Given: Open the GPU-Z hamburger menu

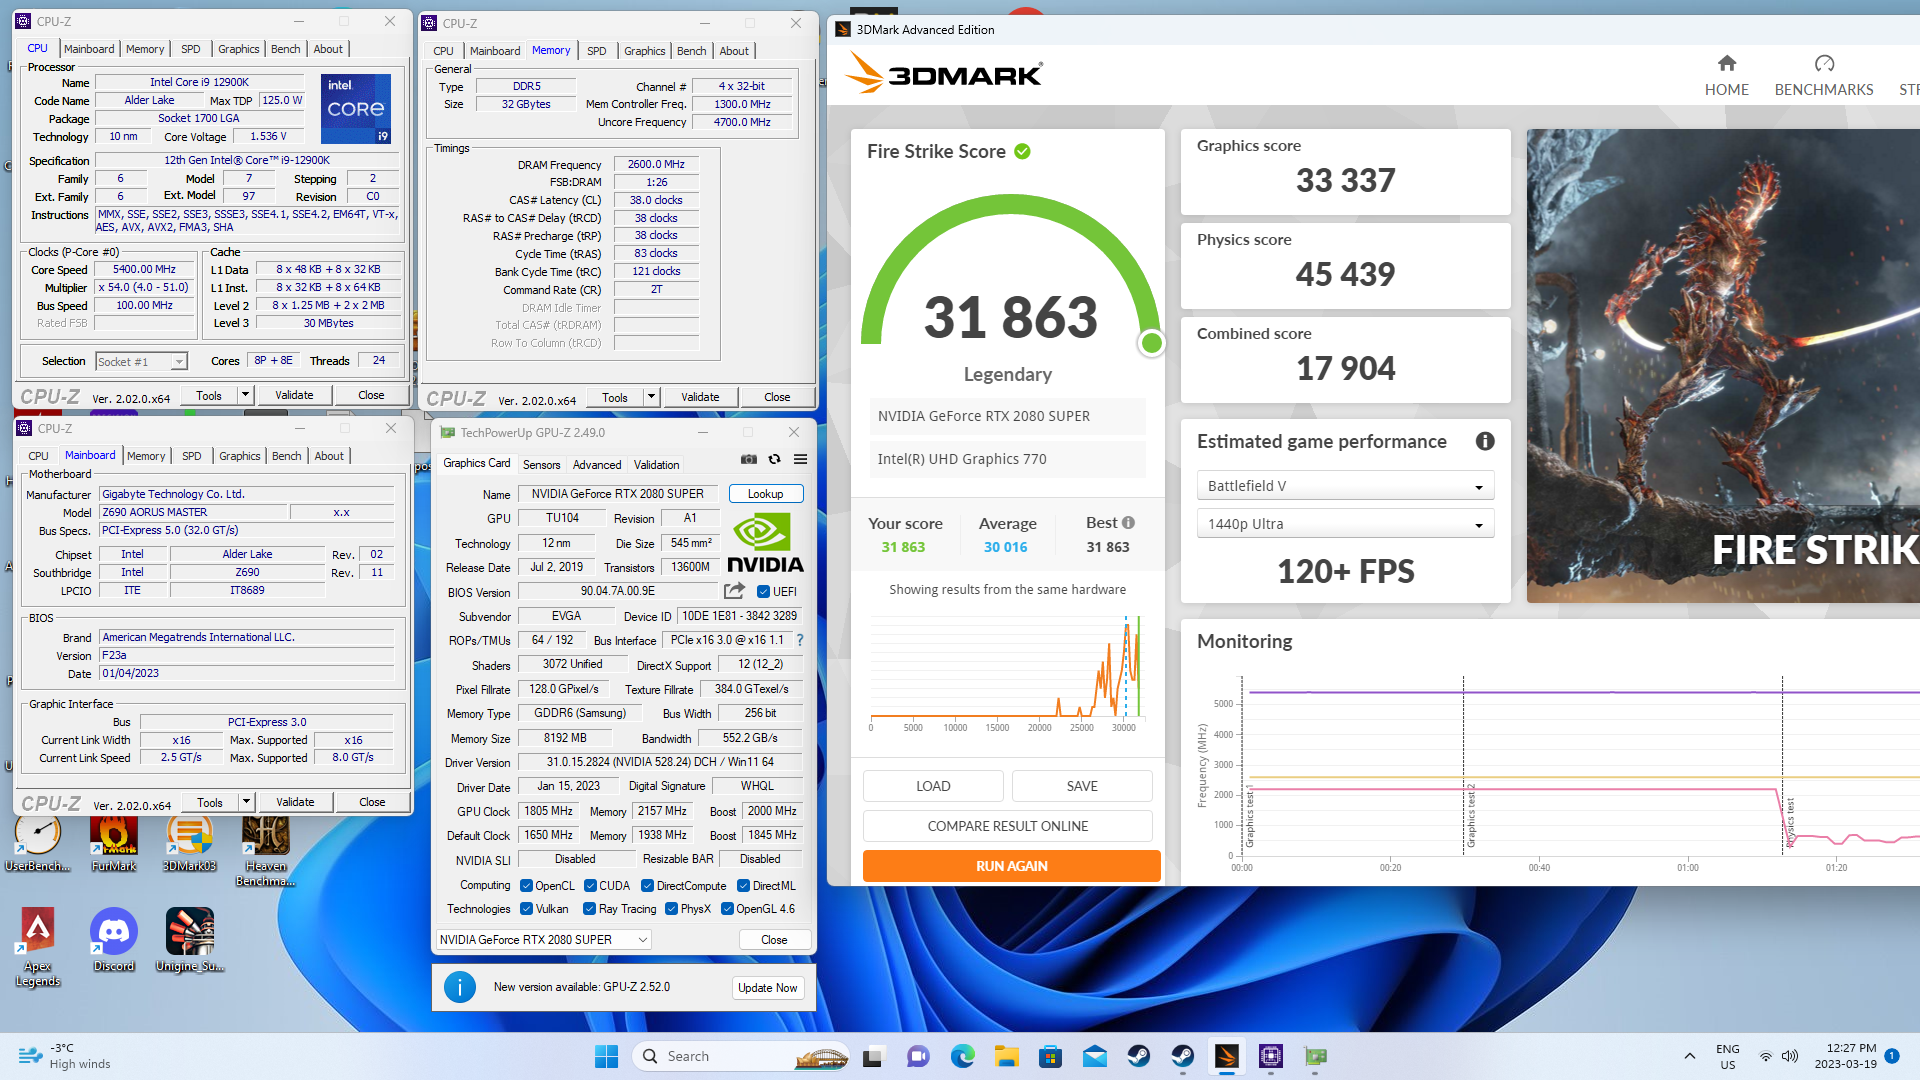Looking at the screenshot, I should tap(800, 459).
